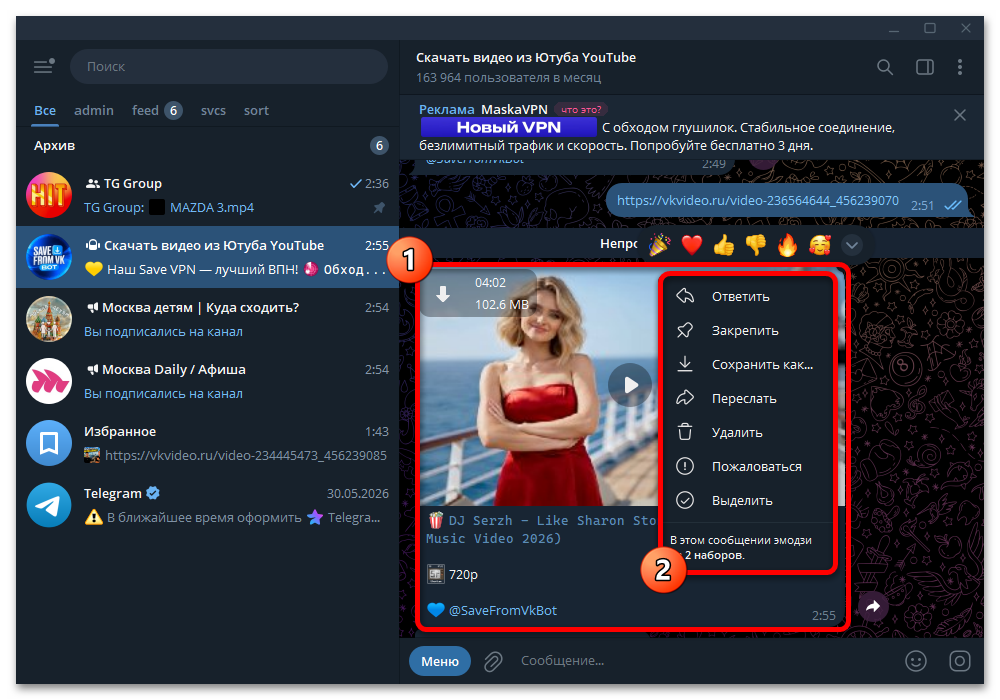Play the video in the message

(x=630, y=385)
